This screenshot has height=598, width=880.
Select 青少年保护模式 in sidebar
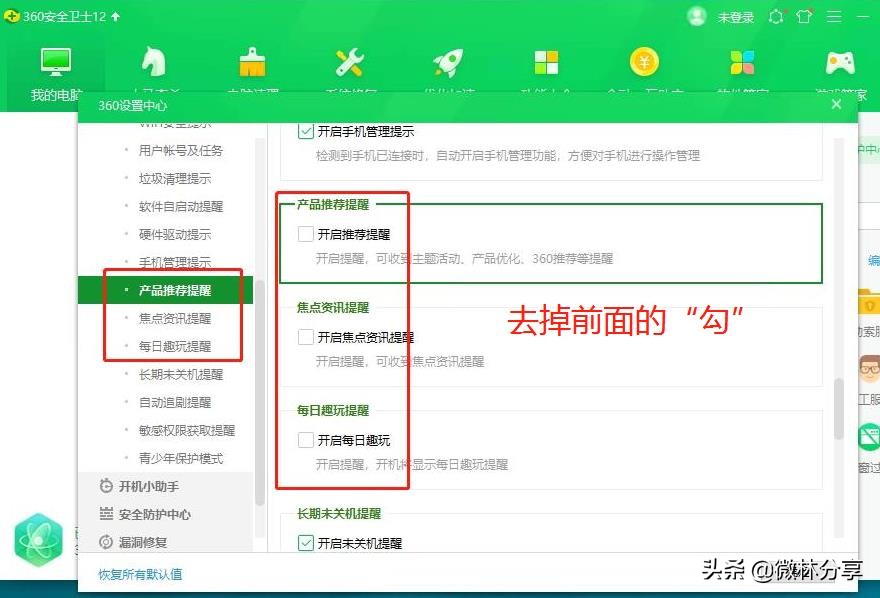(x=180, y=458)
